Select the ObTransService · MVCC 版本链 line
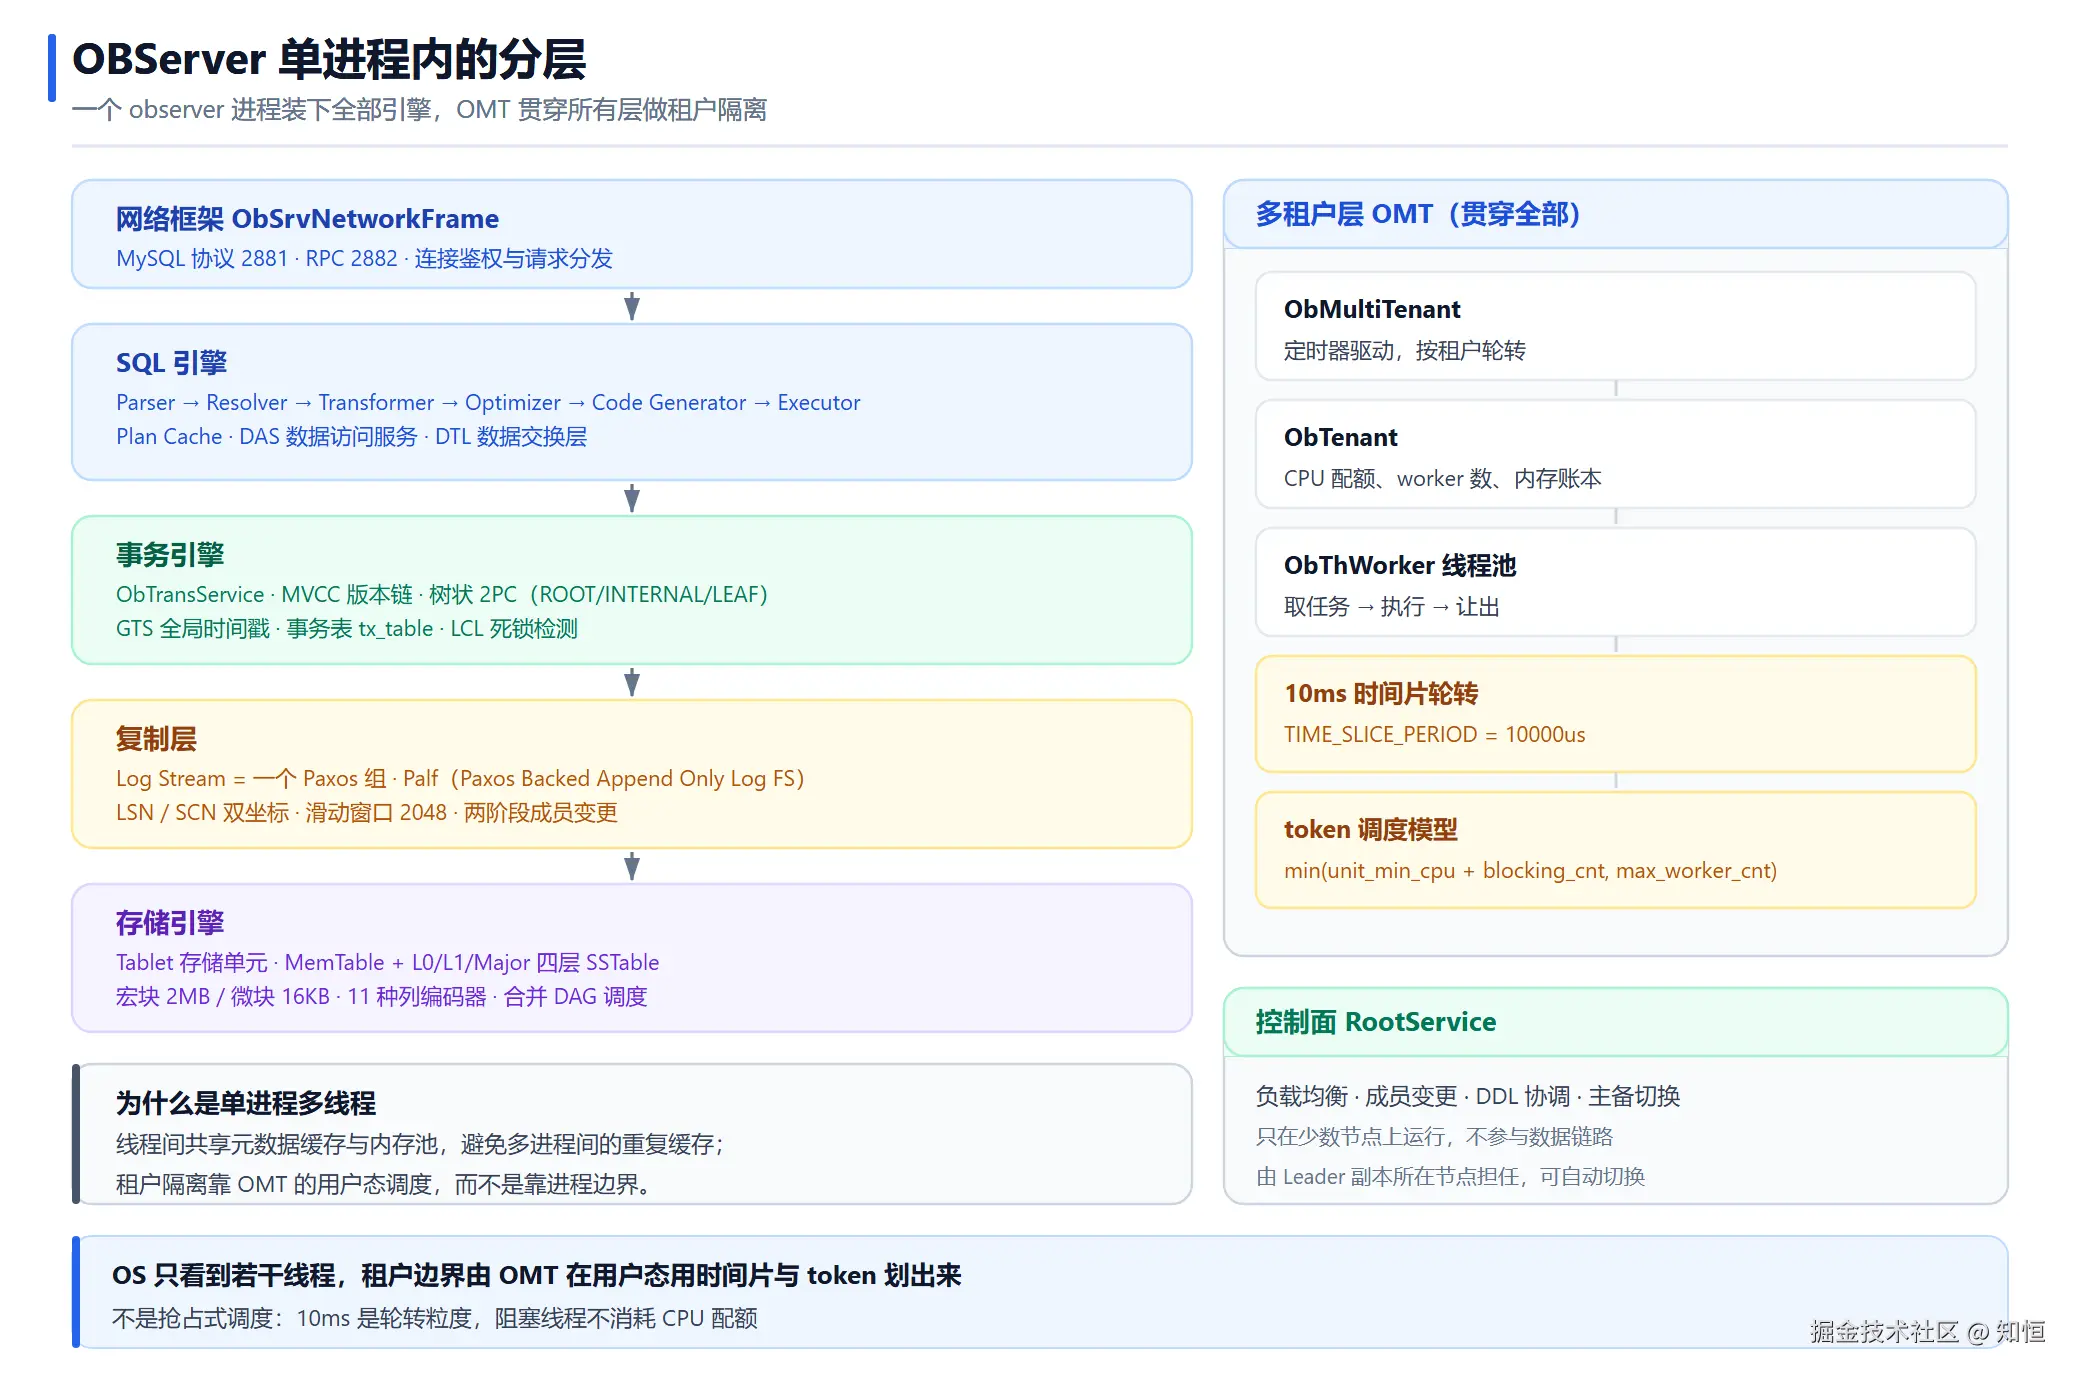 442,595
